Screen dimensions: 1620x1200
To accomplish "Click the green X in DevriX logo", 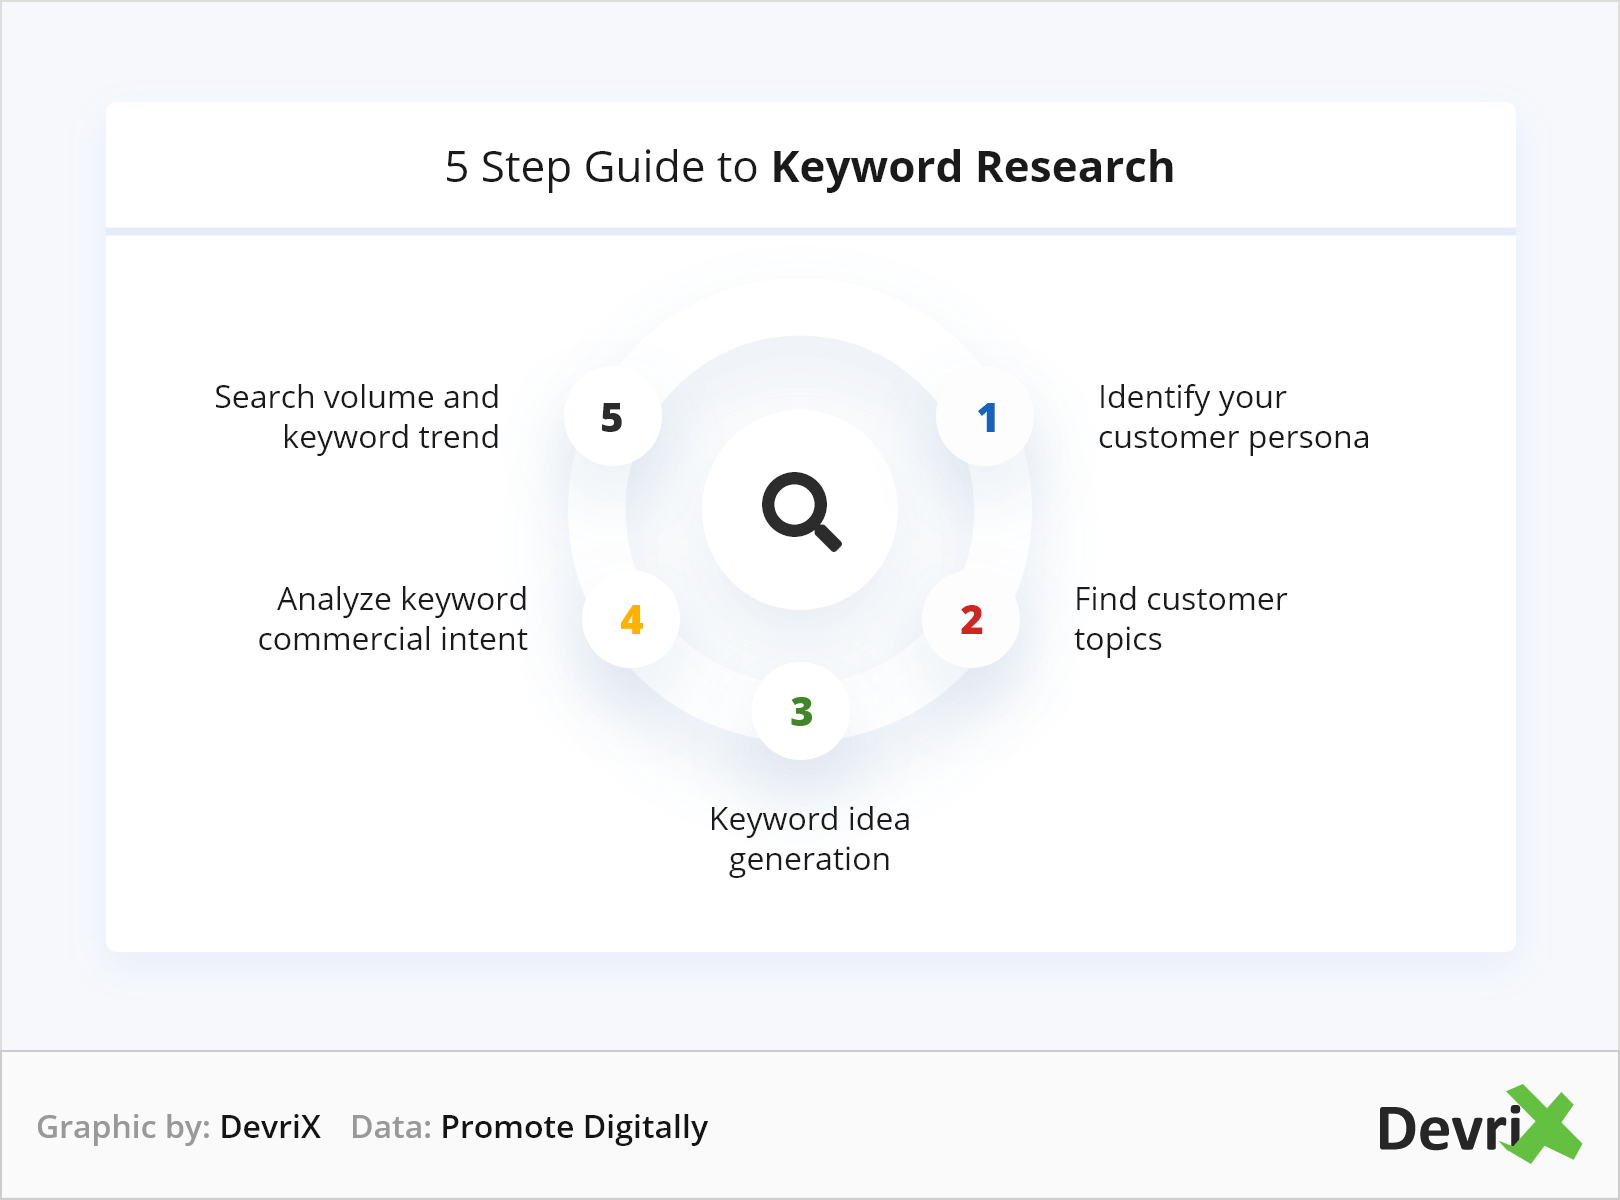I will click(x=1544, y=1125).
